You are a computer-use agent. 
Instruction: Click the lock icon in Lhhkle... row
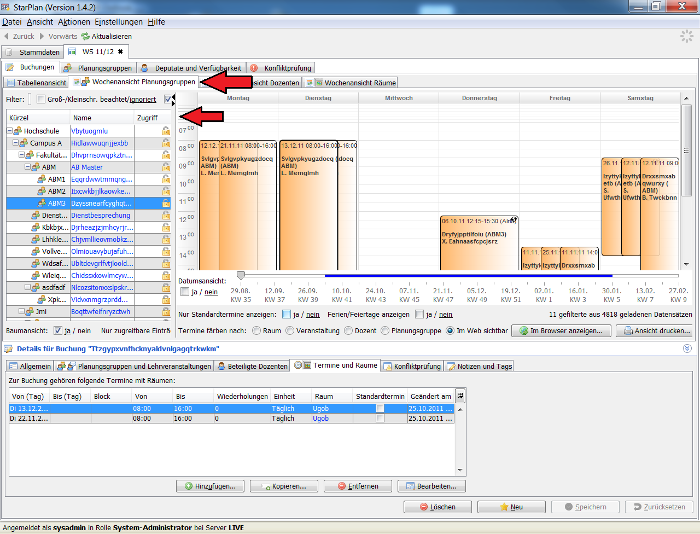(x=166, y=239)
